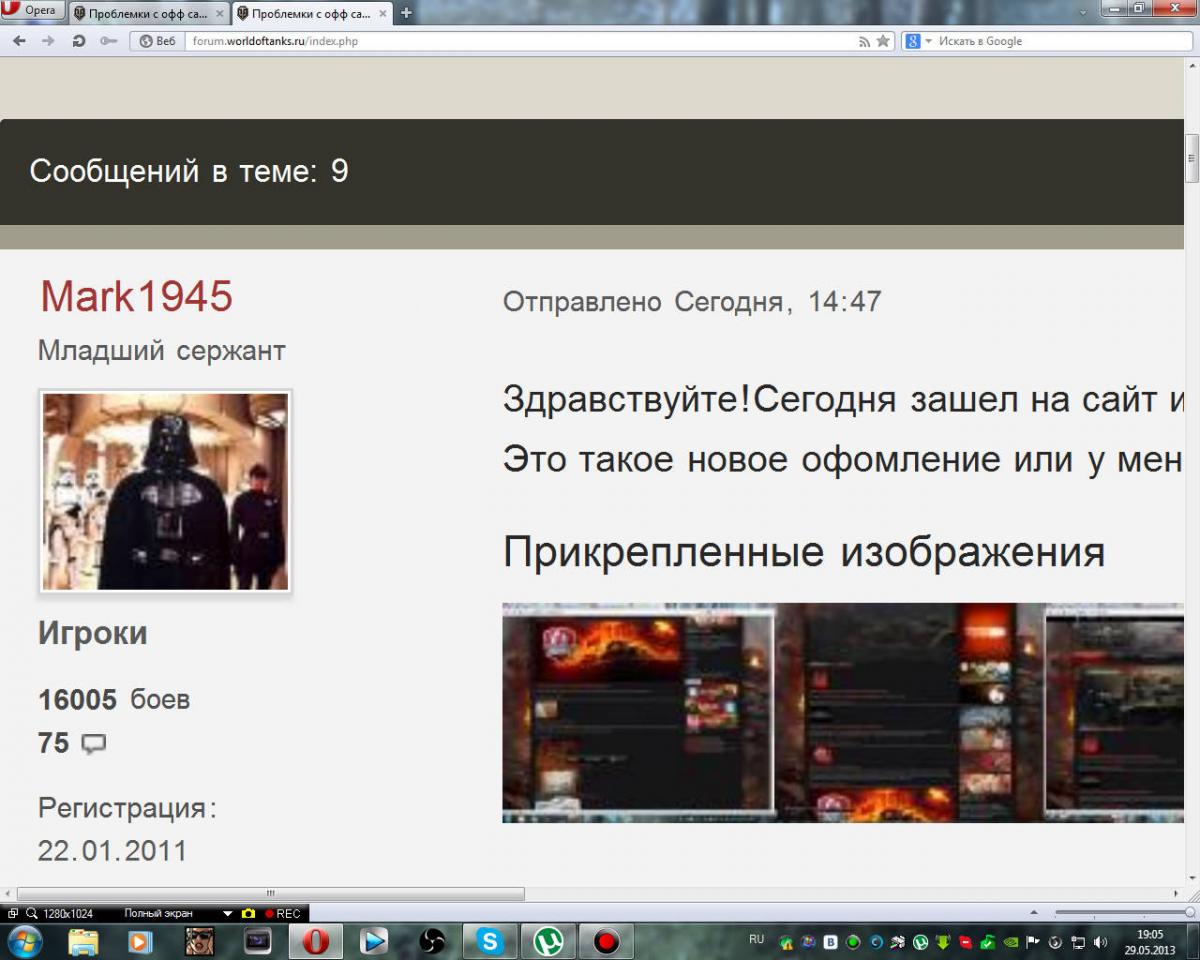Image resolution: width=1200 pixels, height=960 pixels.
Task: Click Отправлено Сегодня, 14:47 timestamp
Action: point(692,302)
